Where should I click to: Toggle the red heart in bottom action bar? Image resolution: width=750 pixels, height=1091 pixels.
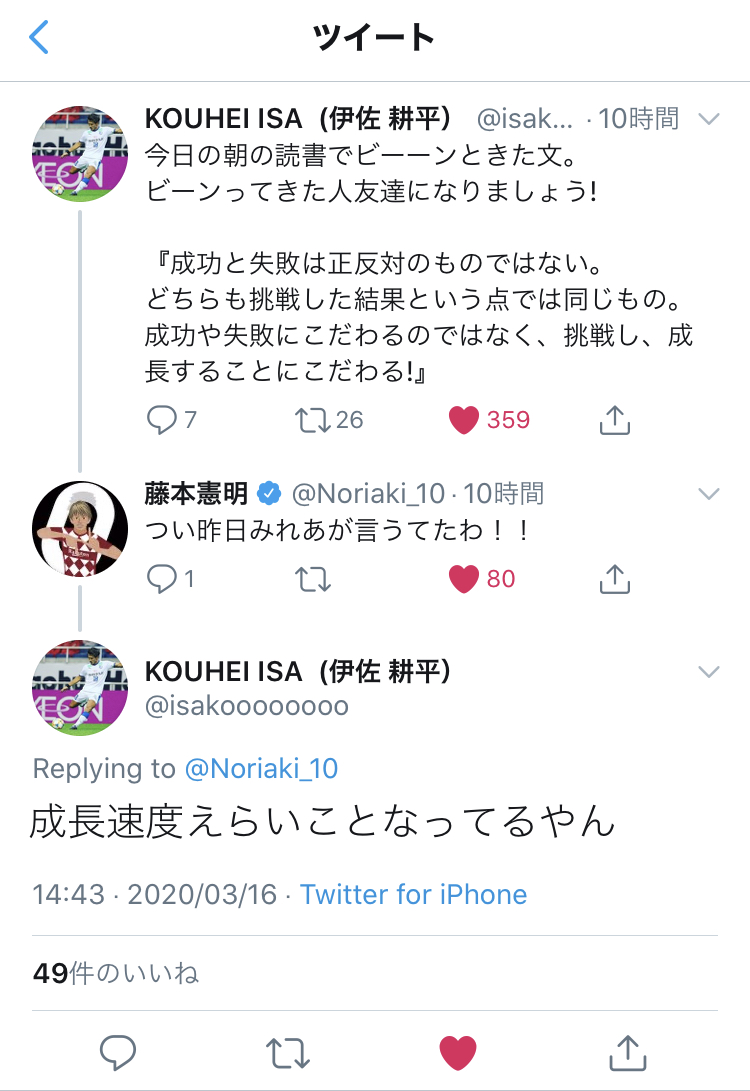tap(458, 1051)
